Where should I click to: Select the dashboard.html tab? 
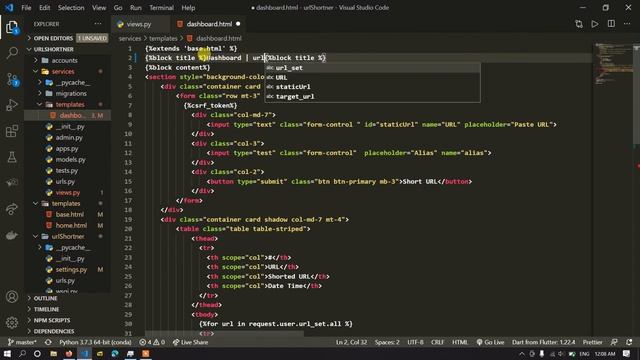coord(209,24)
